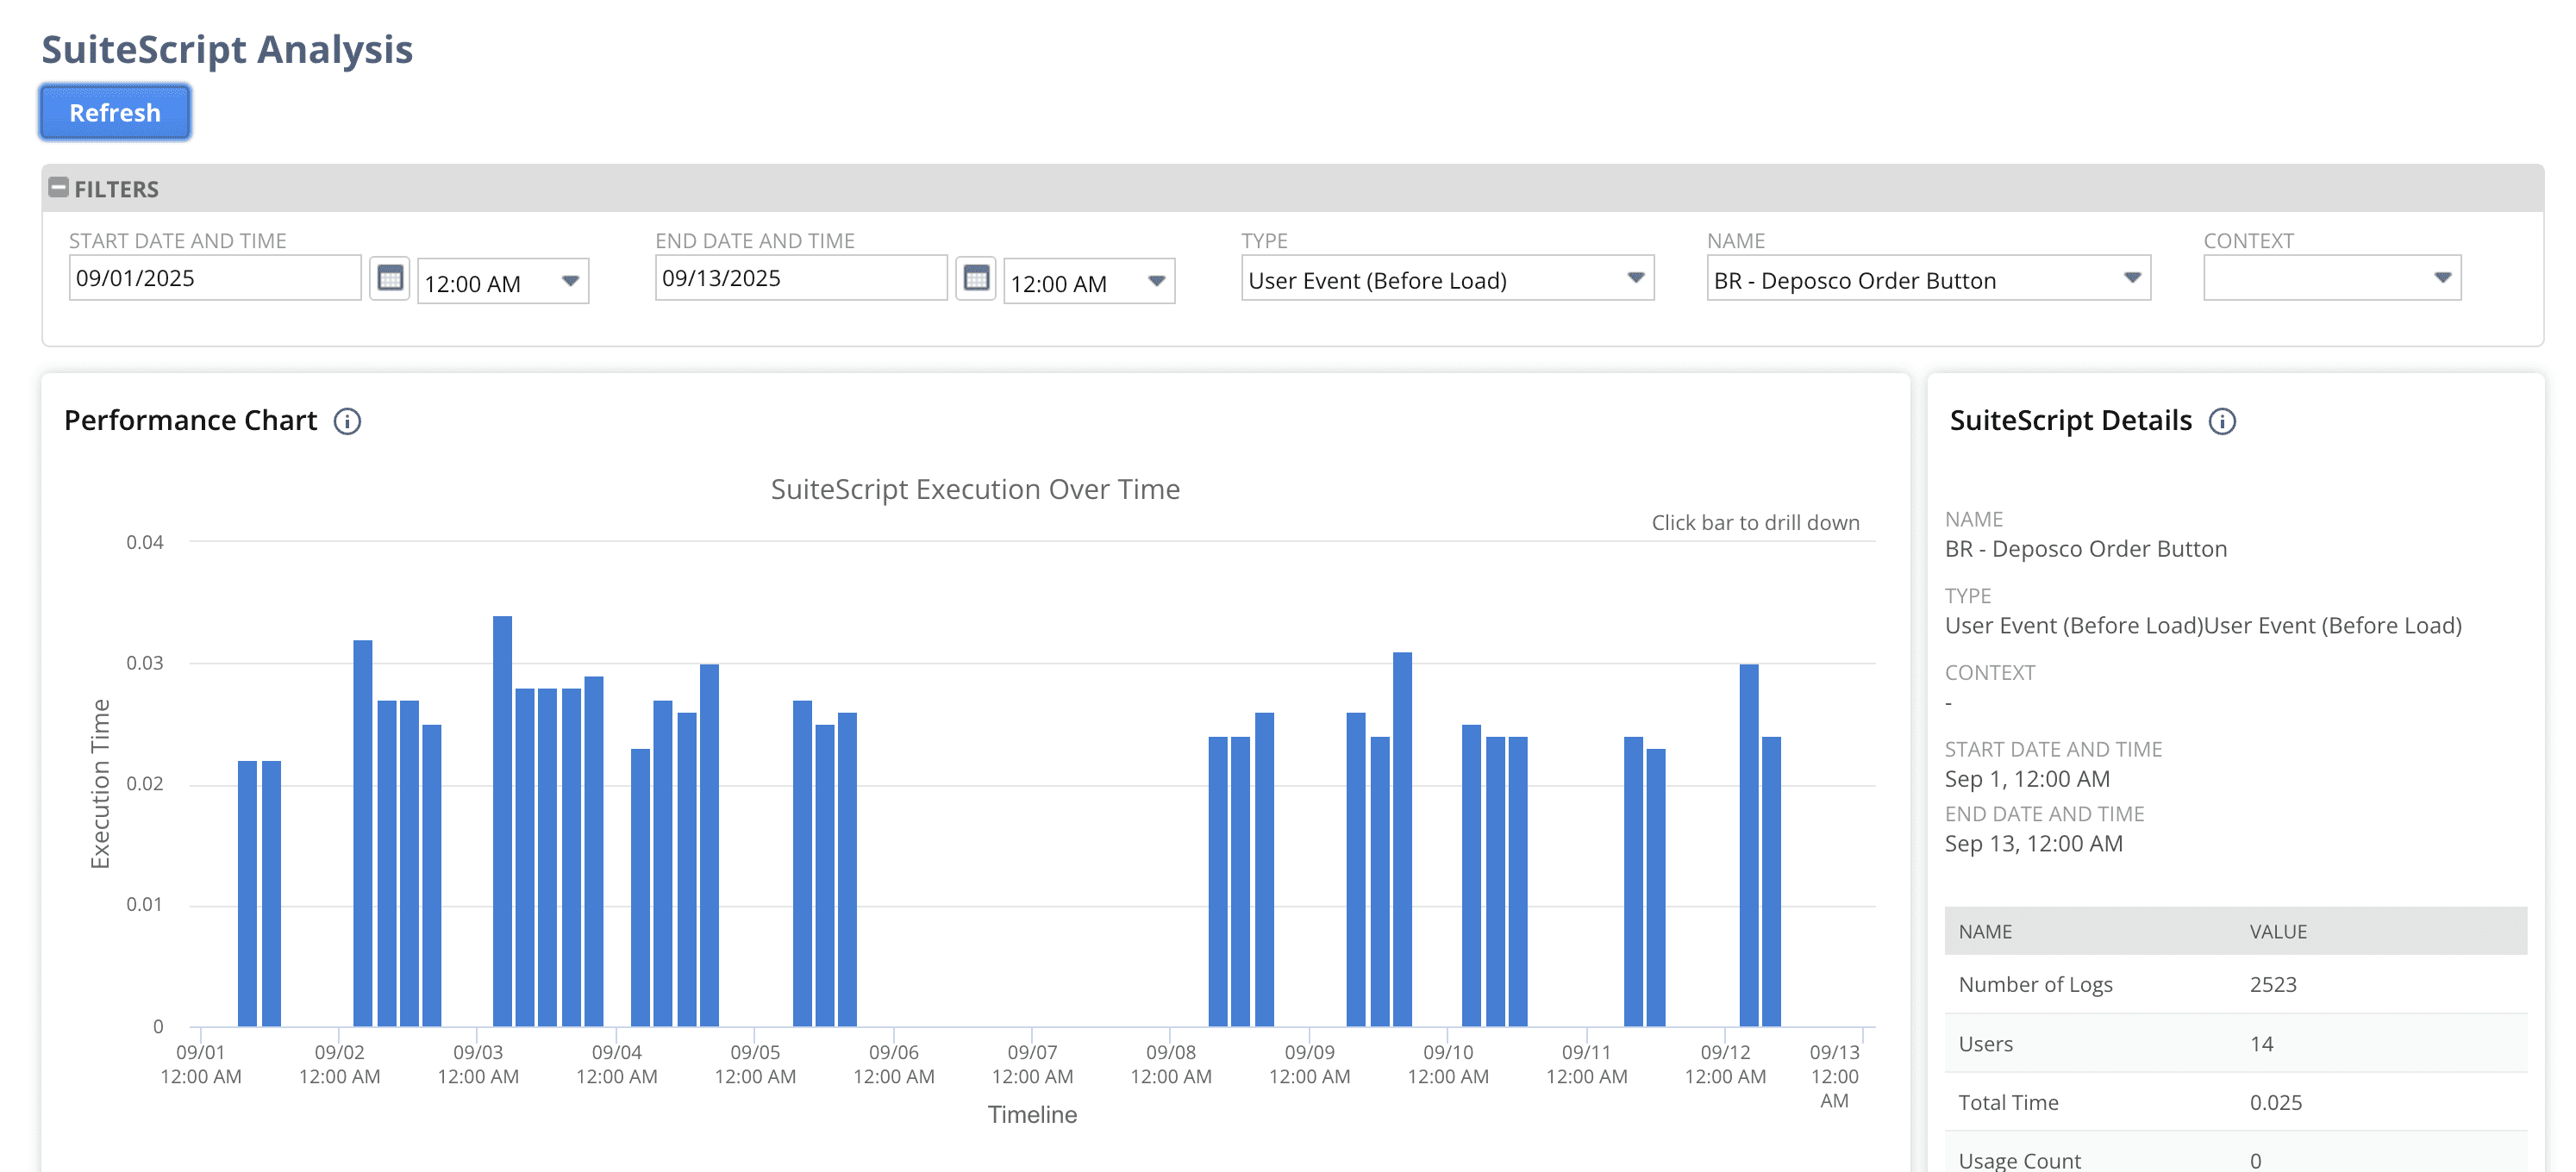Screen dimensions: 2576x1172
Task: Click the info icon beside Performance Chart
Action: pos(347,421)
